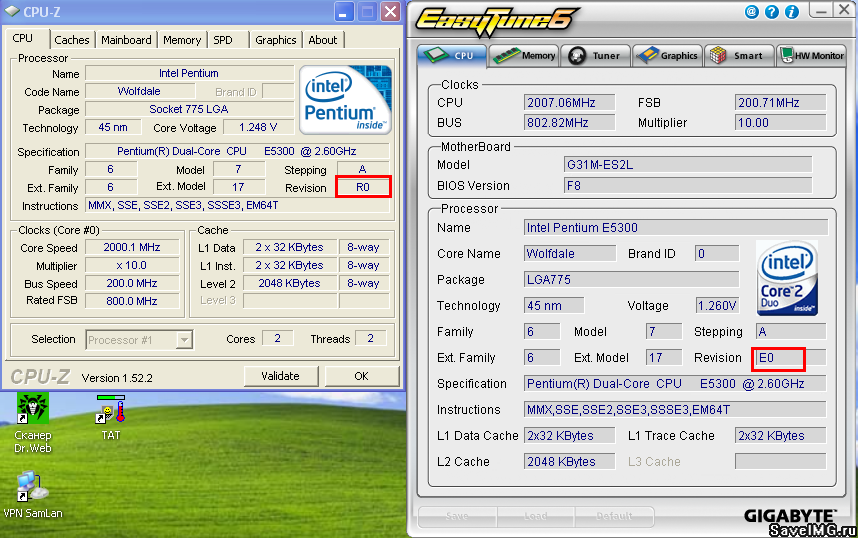Screen dimensions: 858x538
Task: Click the @ website icon in EasyTune6
Action: point(752,12)
